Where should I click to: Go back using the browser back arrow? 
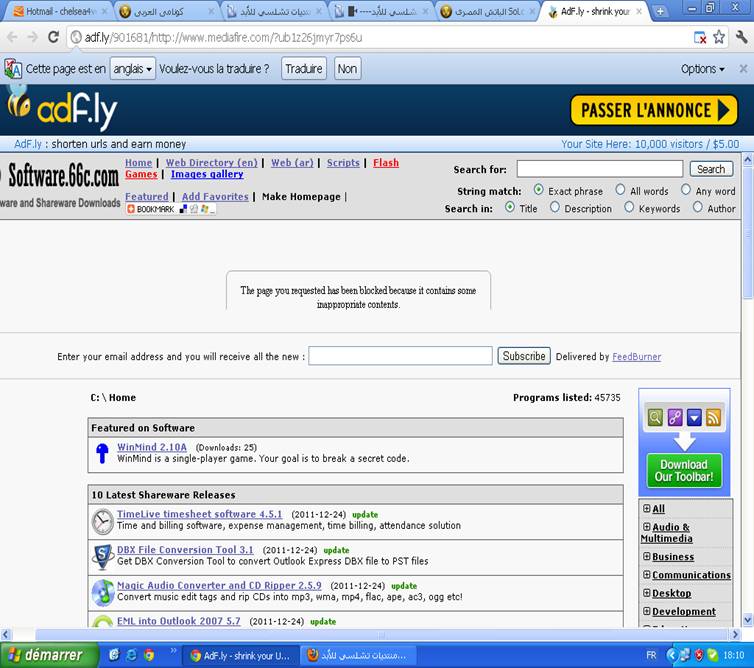[x=12, y=37]
